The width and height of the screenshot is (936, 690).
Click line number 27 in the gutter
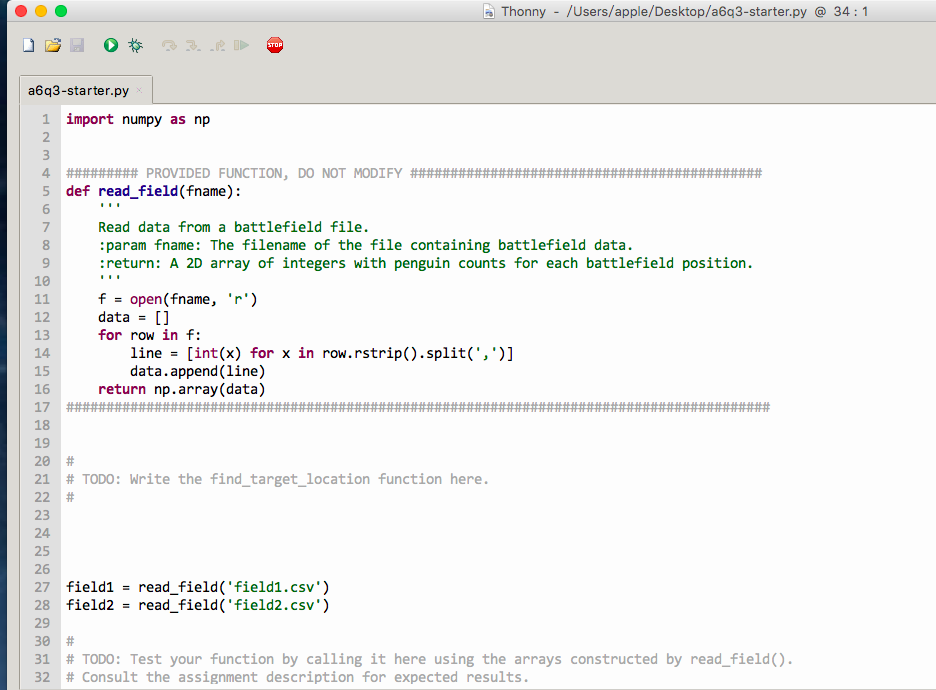[x=42, y=587]
